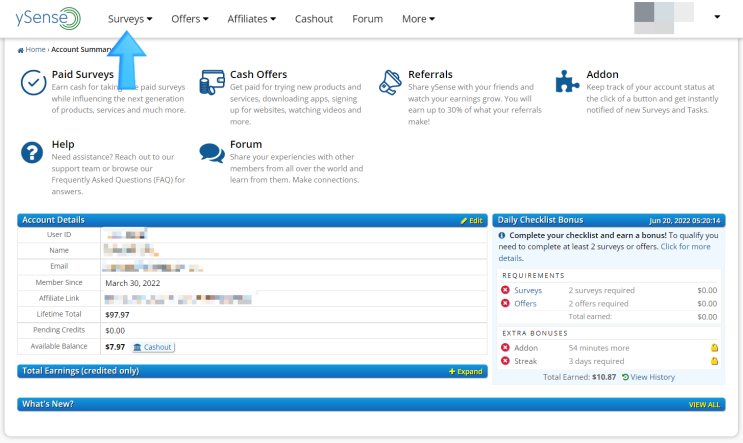
Task: Click the Paid Surveys checkmark icon
Action: (33, 82)
